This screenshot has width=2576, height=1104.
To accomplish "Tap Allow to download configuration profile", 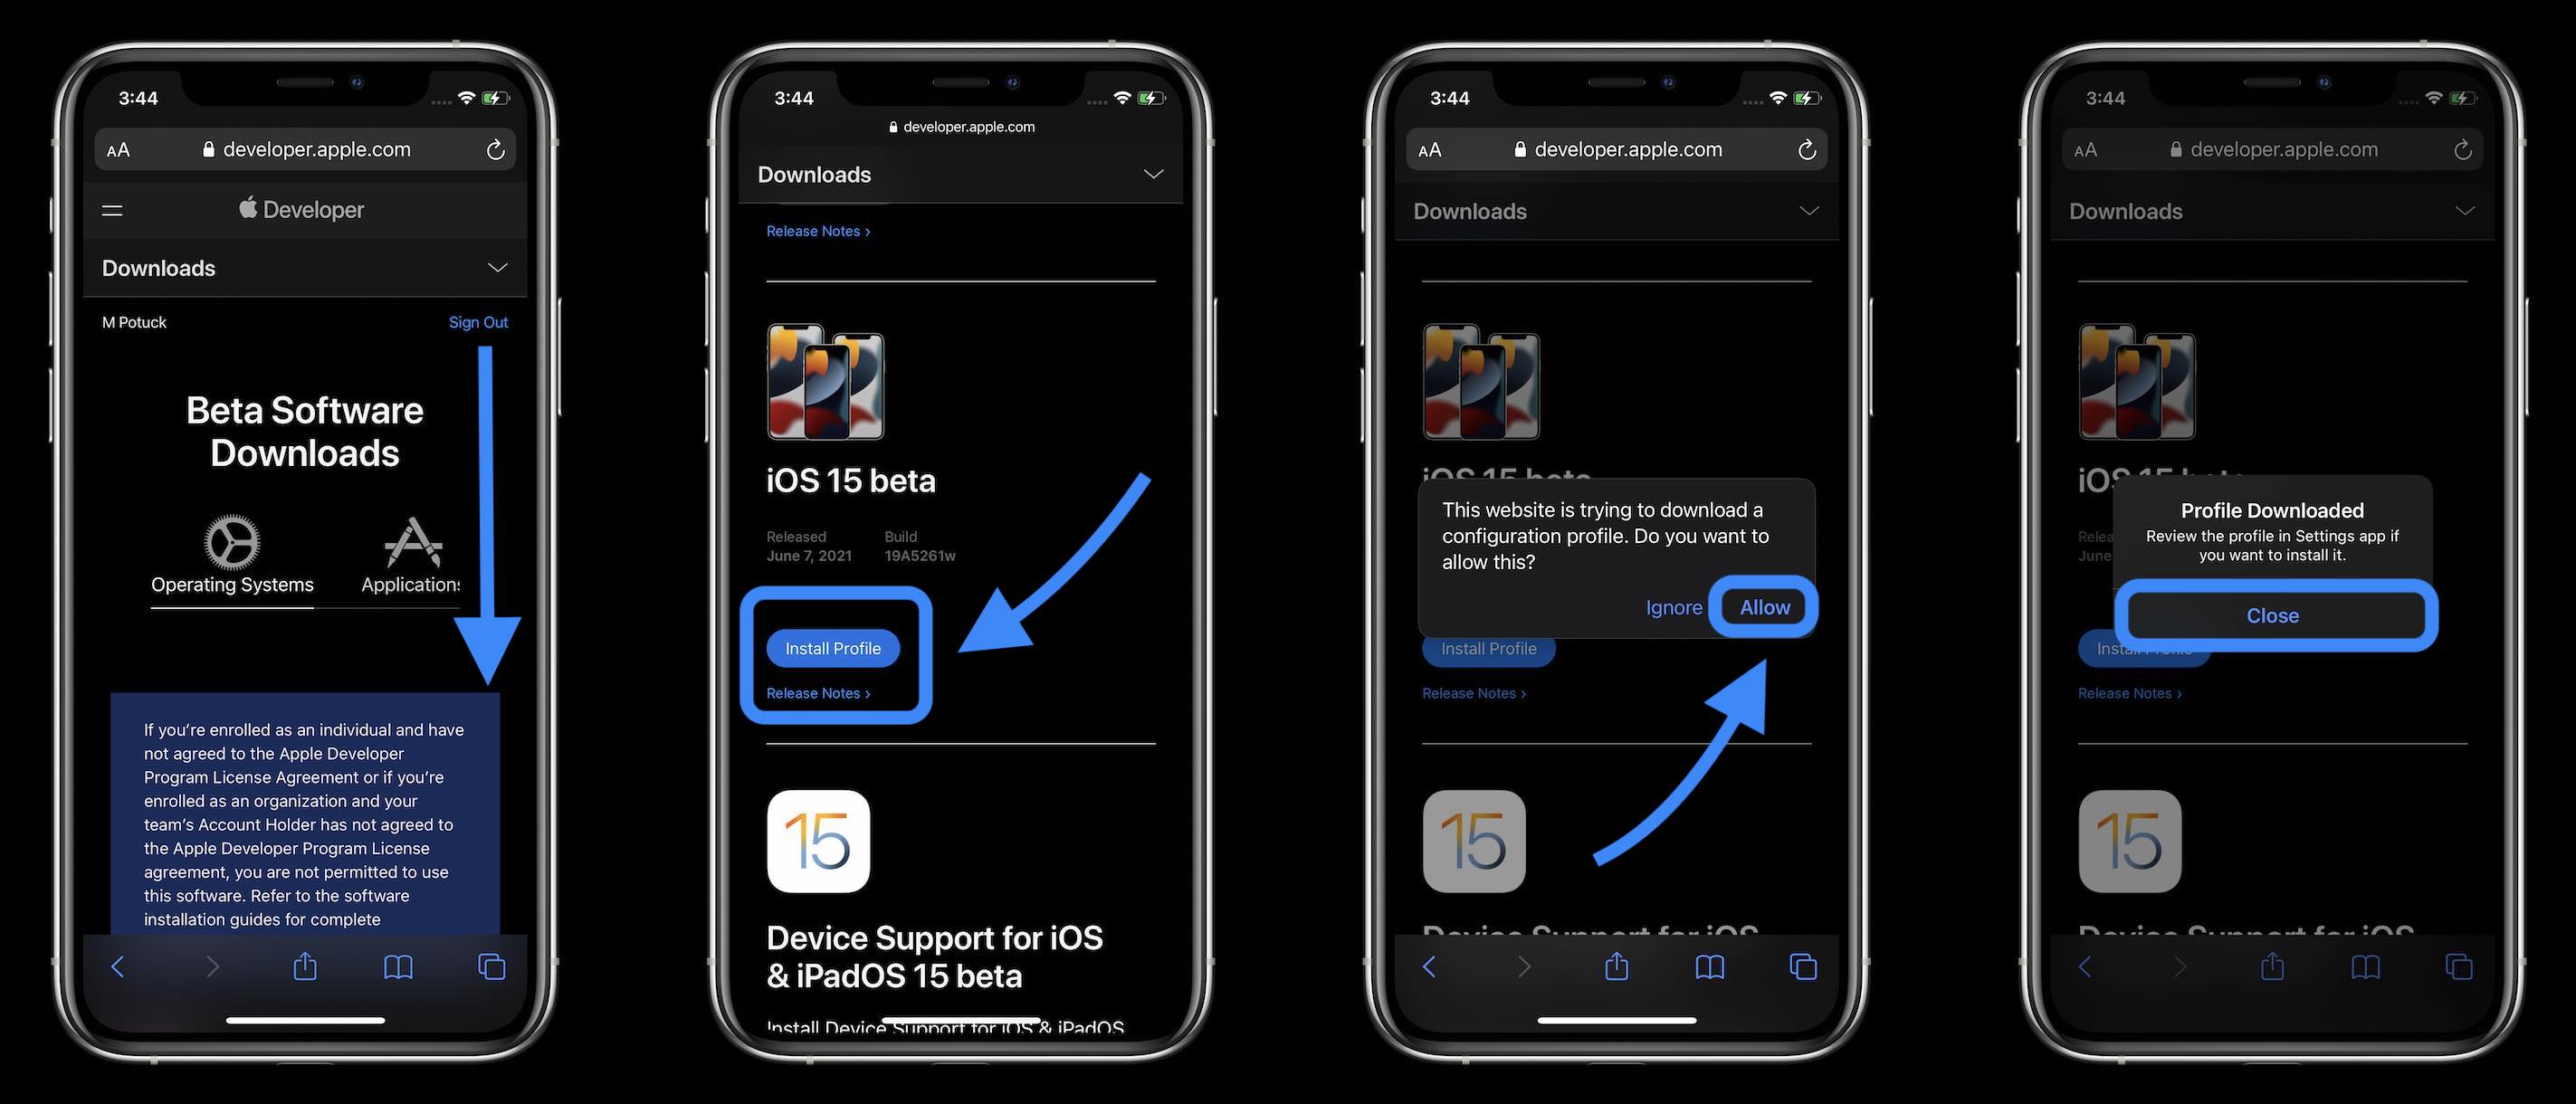I will point(1764,606).
